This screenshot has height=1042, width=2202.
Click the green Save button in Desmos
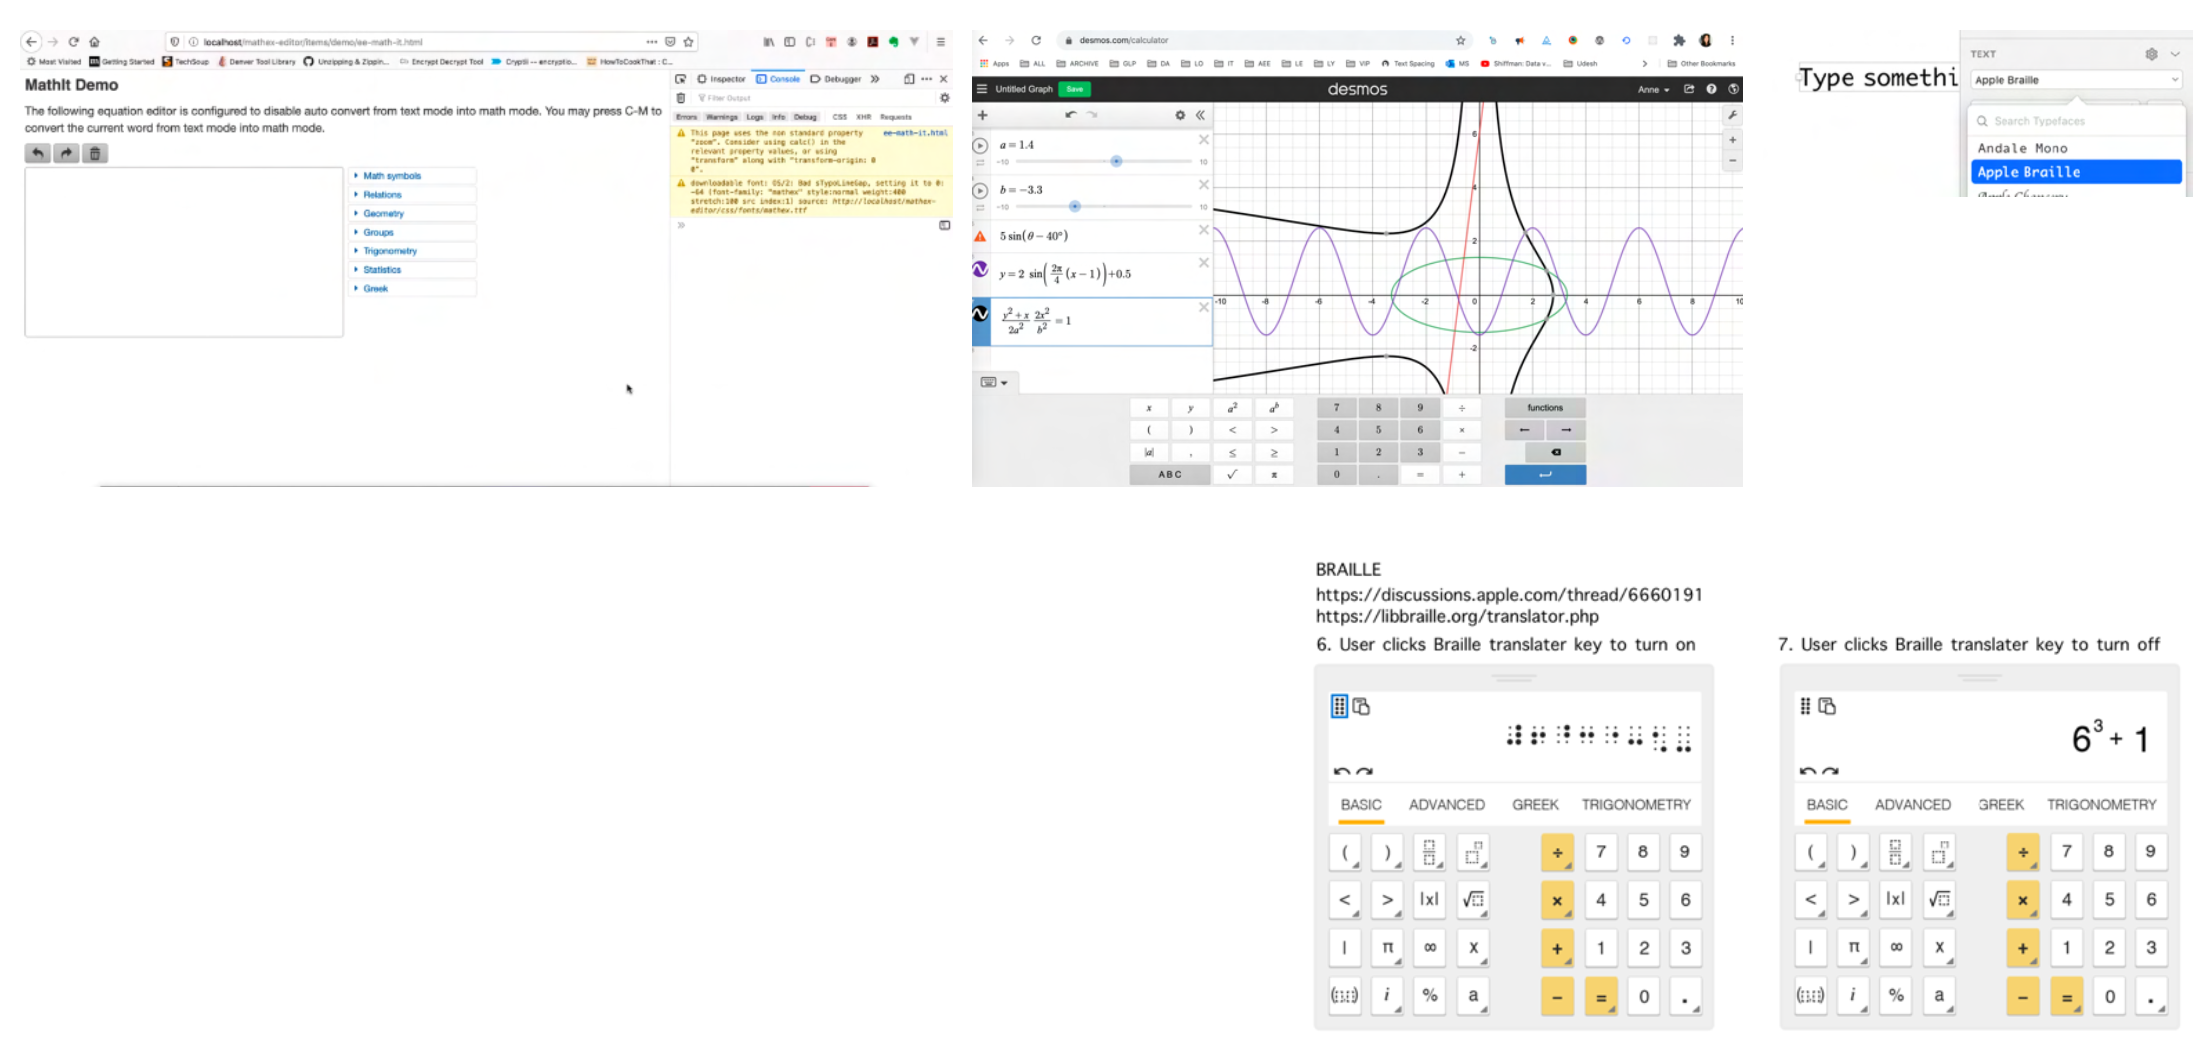click(x=1074, y=89)
